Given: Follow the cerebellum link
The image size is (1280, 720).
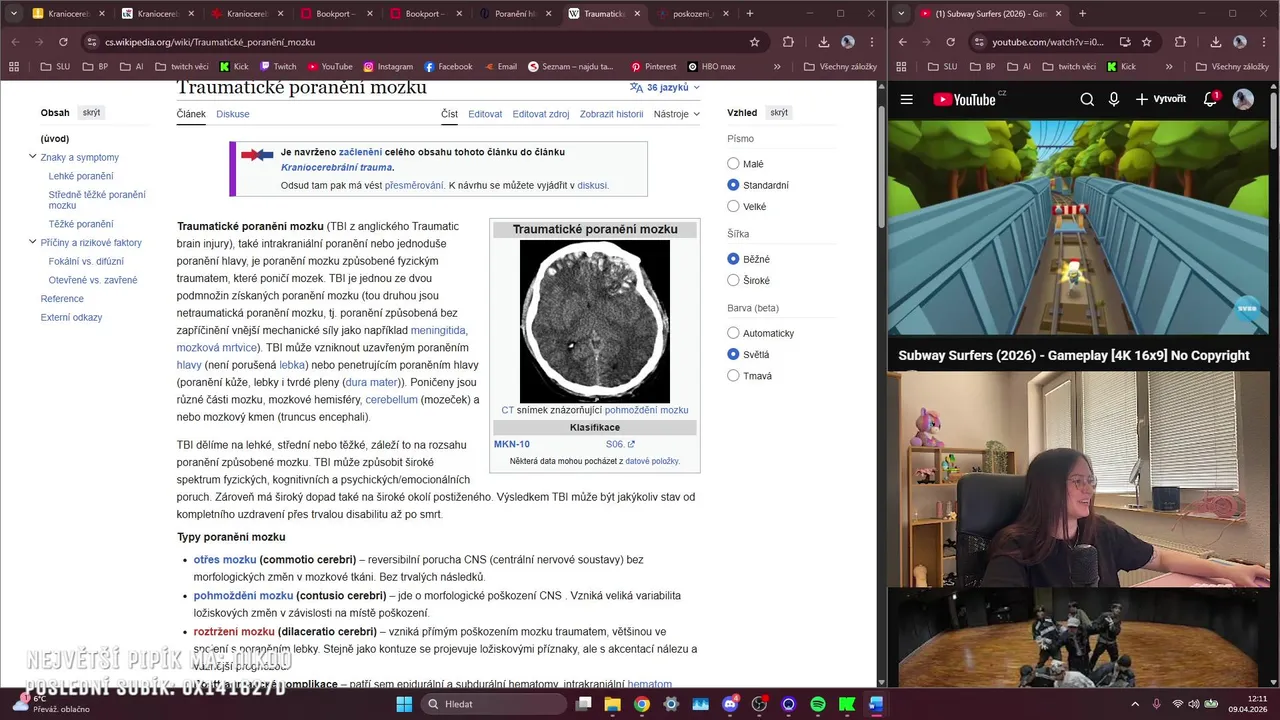Looking at the screenshot, I should 391,399.
